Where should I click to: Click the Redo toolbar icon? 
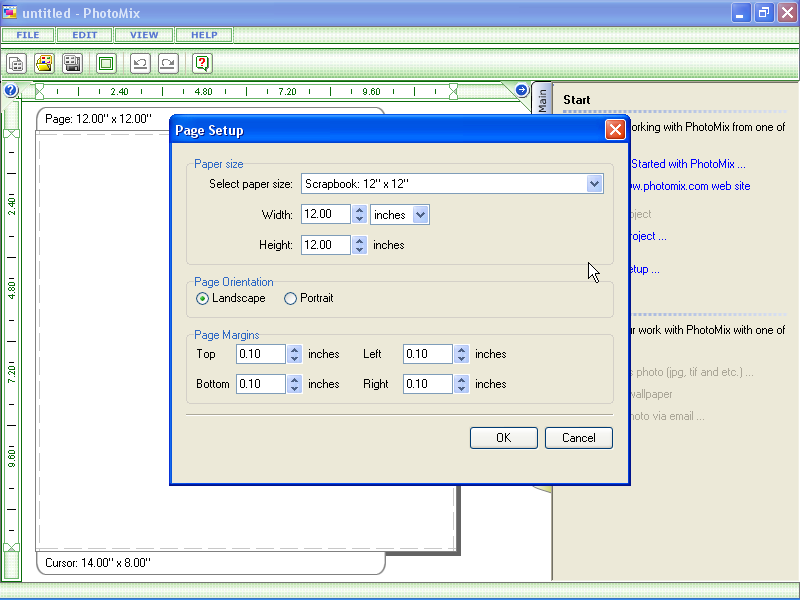(x=168, y=64)
